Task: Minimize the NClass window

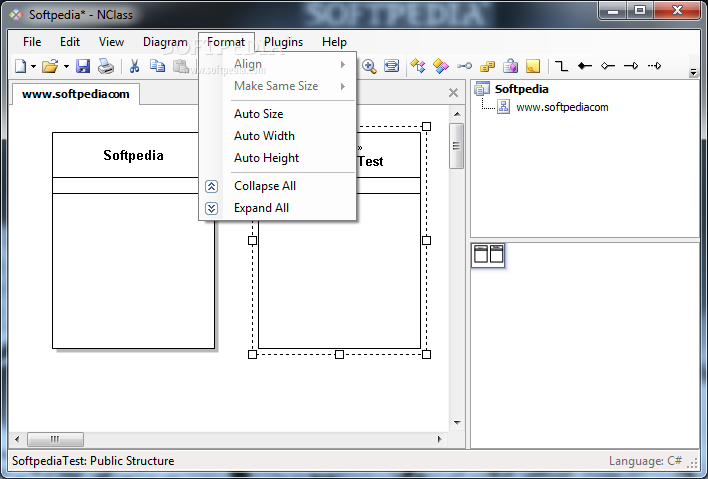Action: [613, 10]
